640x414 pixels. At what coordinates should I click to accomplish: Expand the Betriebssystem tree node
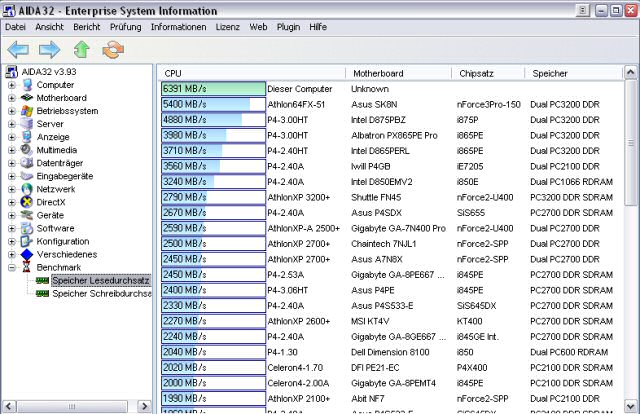(x=12, y=111)
